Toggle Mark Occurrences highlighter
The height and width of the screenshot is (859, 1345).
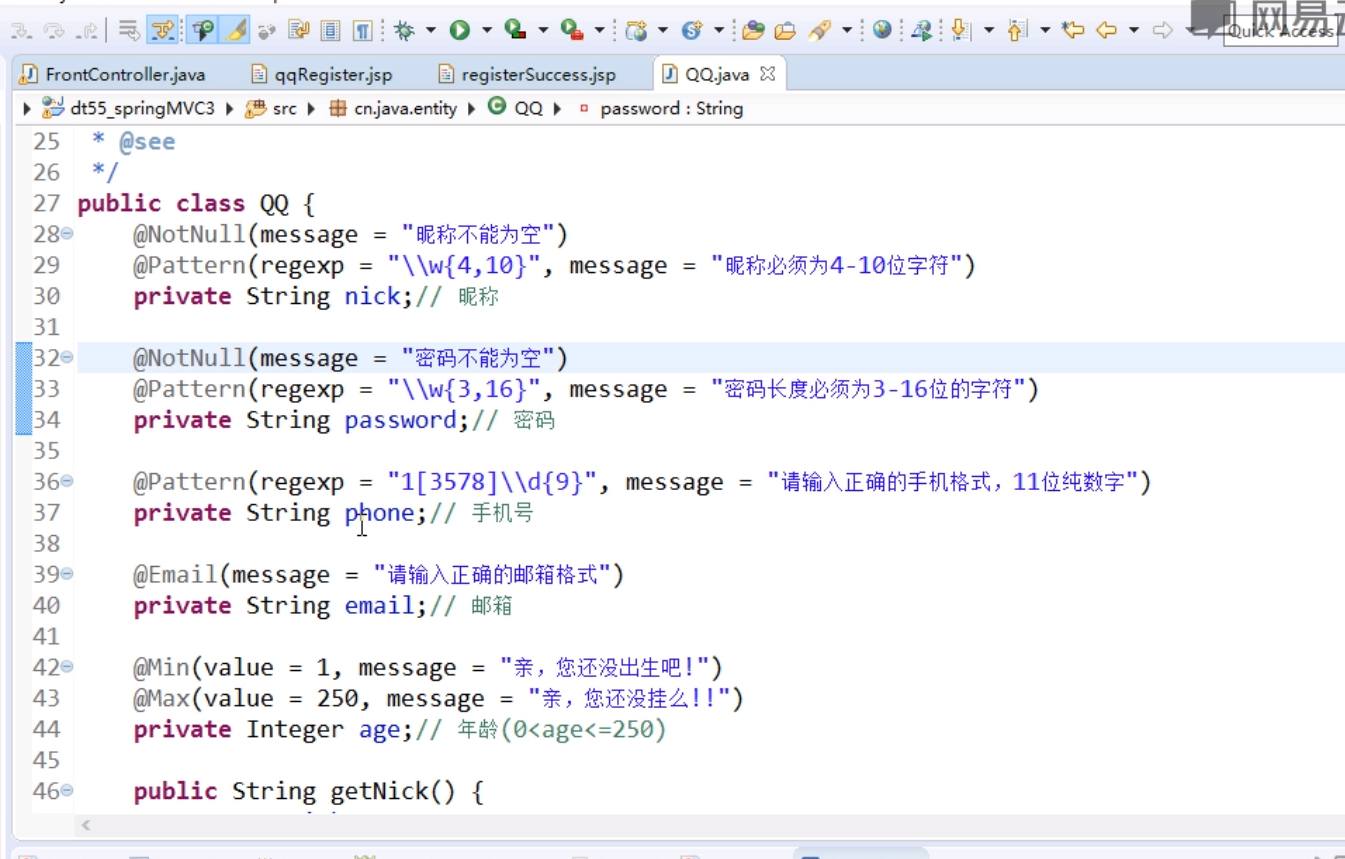point(236,31)
